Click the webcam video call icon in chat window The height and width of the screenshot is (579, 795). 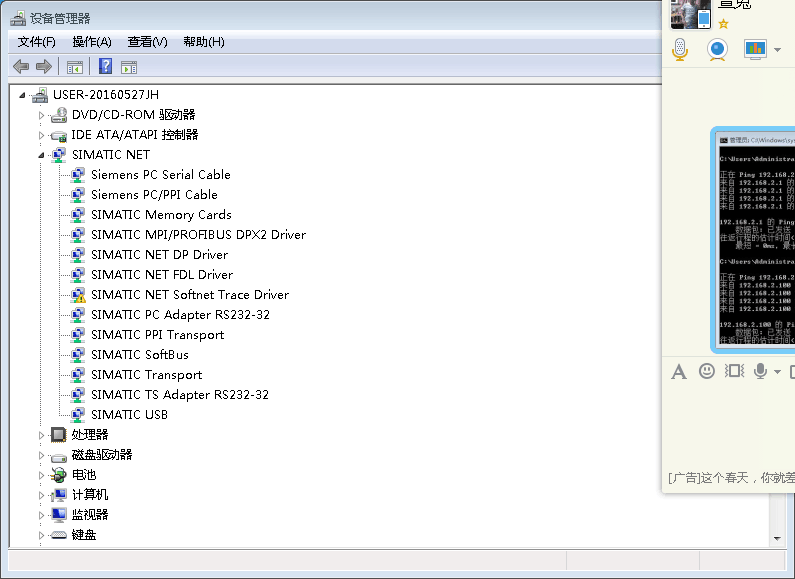717,50
